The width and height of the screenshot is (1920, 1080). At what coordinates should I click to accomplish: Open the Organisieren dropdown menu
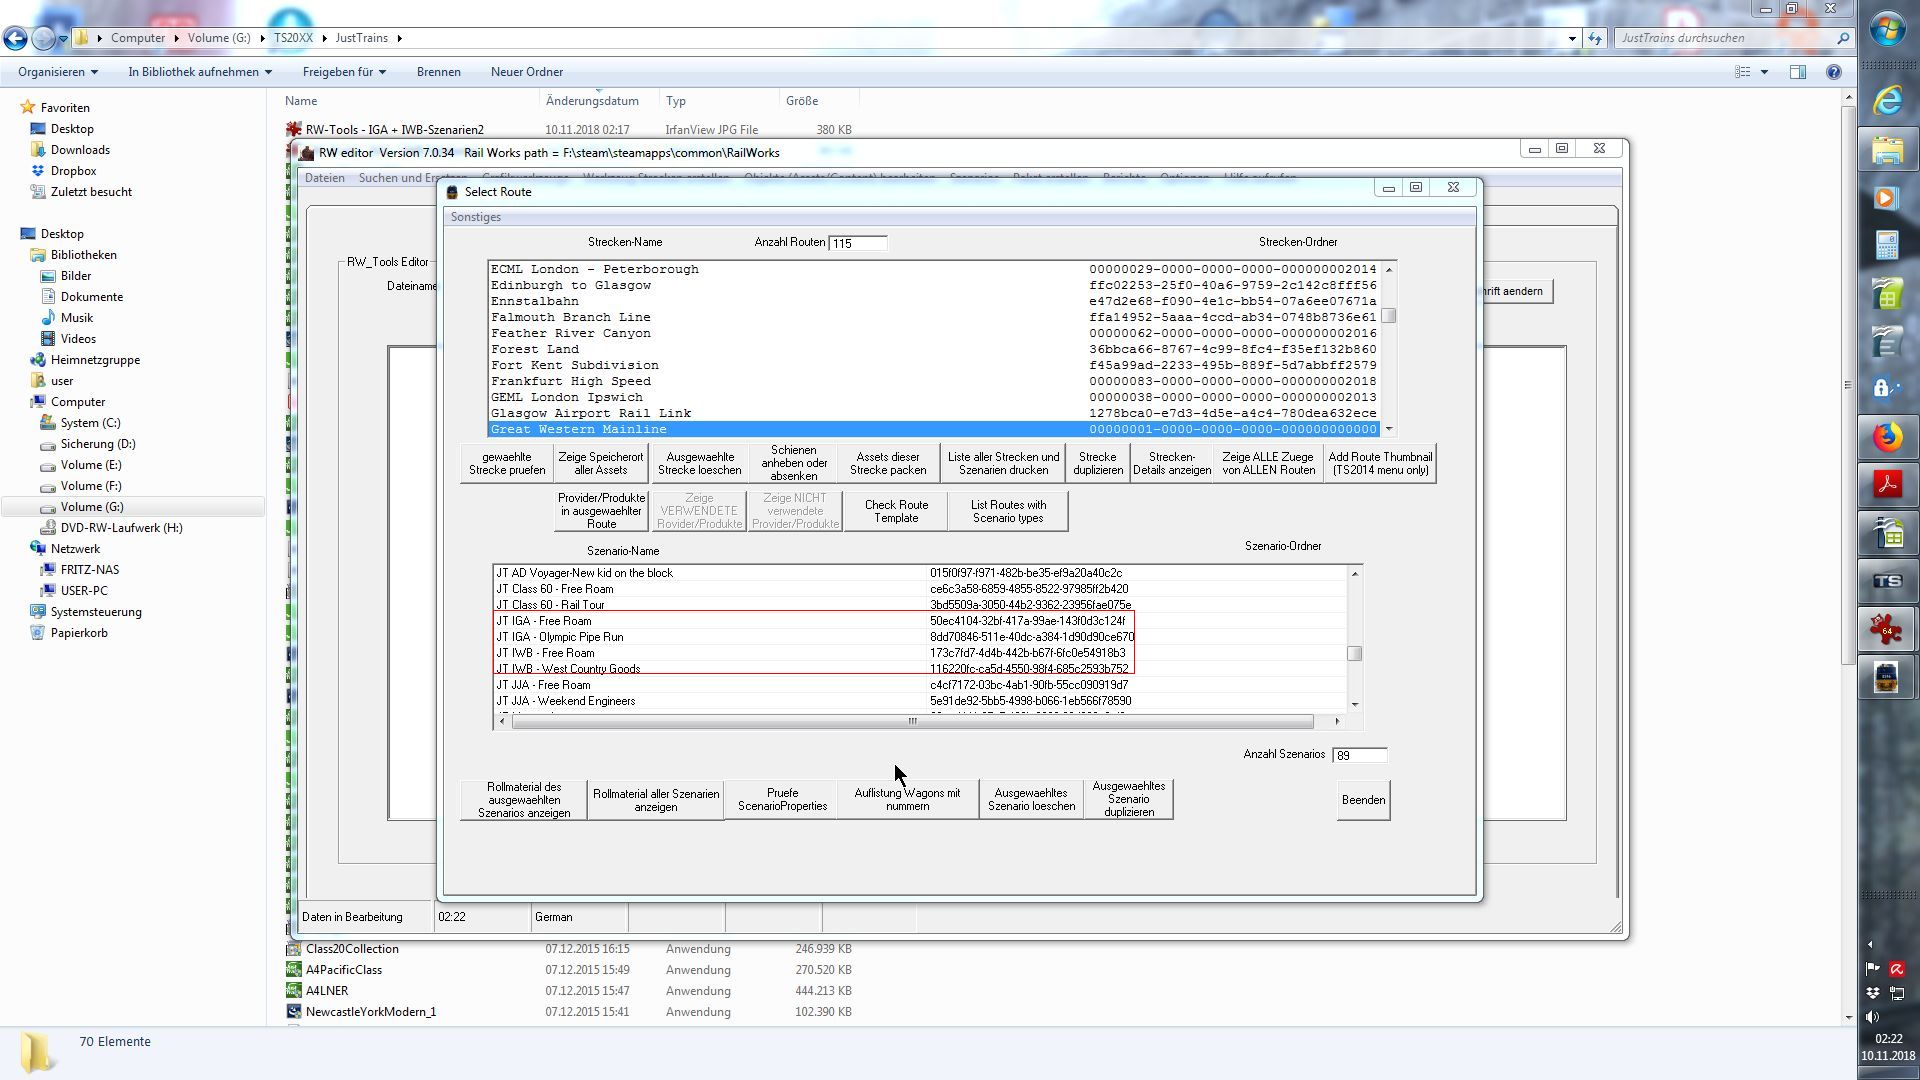pyautogui.click(x=57, y=72)
